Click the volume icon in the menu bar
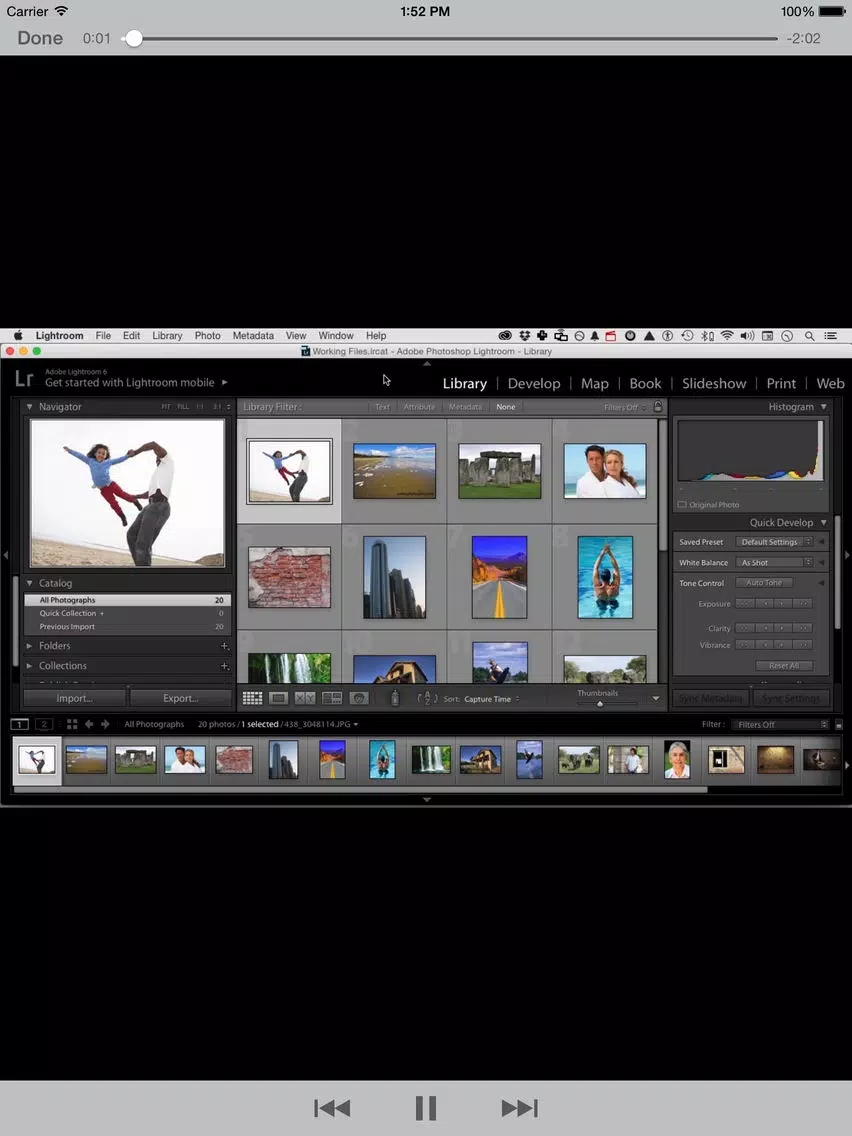Screen dimensions: 852x1136 point(747,335)
